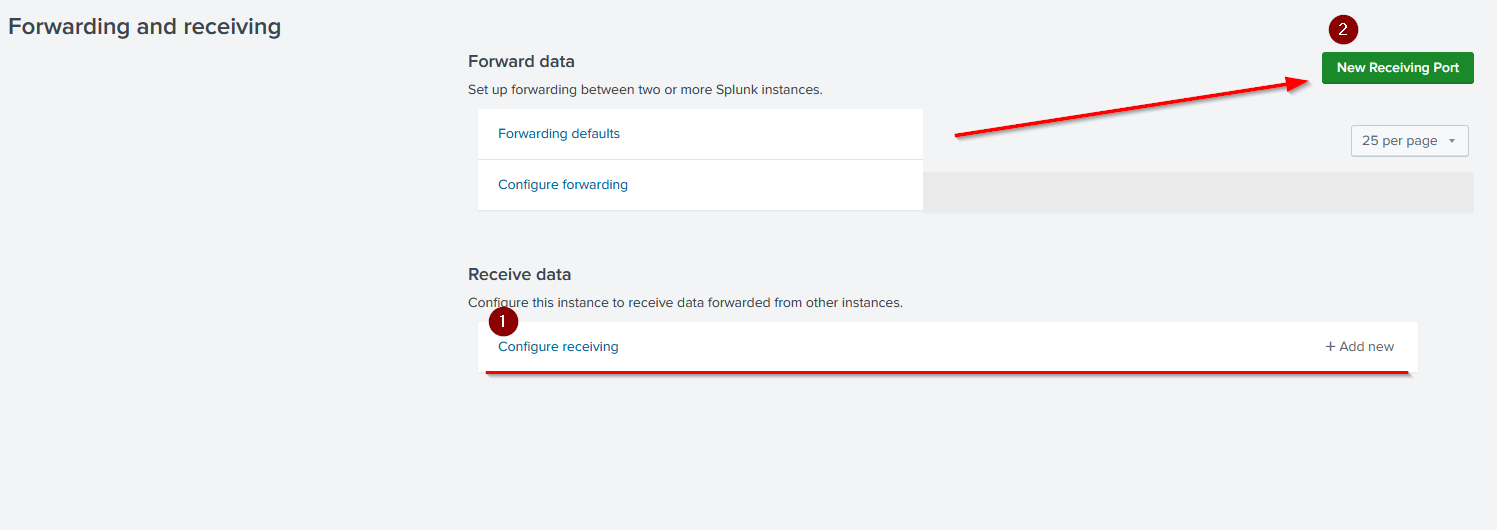Expand the 25 per page dropdown
Screen dimensions: 1497x530
1409,141
